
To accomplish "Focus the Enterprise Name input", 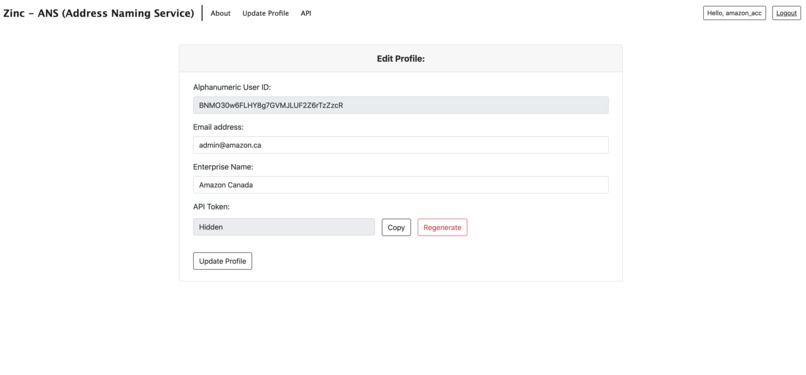I will click(x=401, y=185).
